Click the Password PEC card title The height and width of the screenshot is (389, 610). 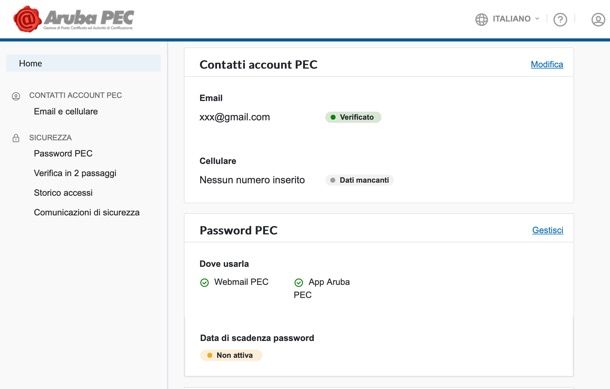pyautogui.click(x=238, y=230)
